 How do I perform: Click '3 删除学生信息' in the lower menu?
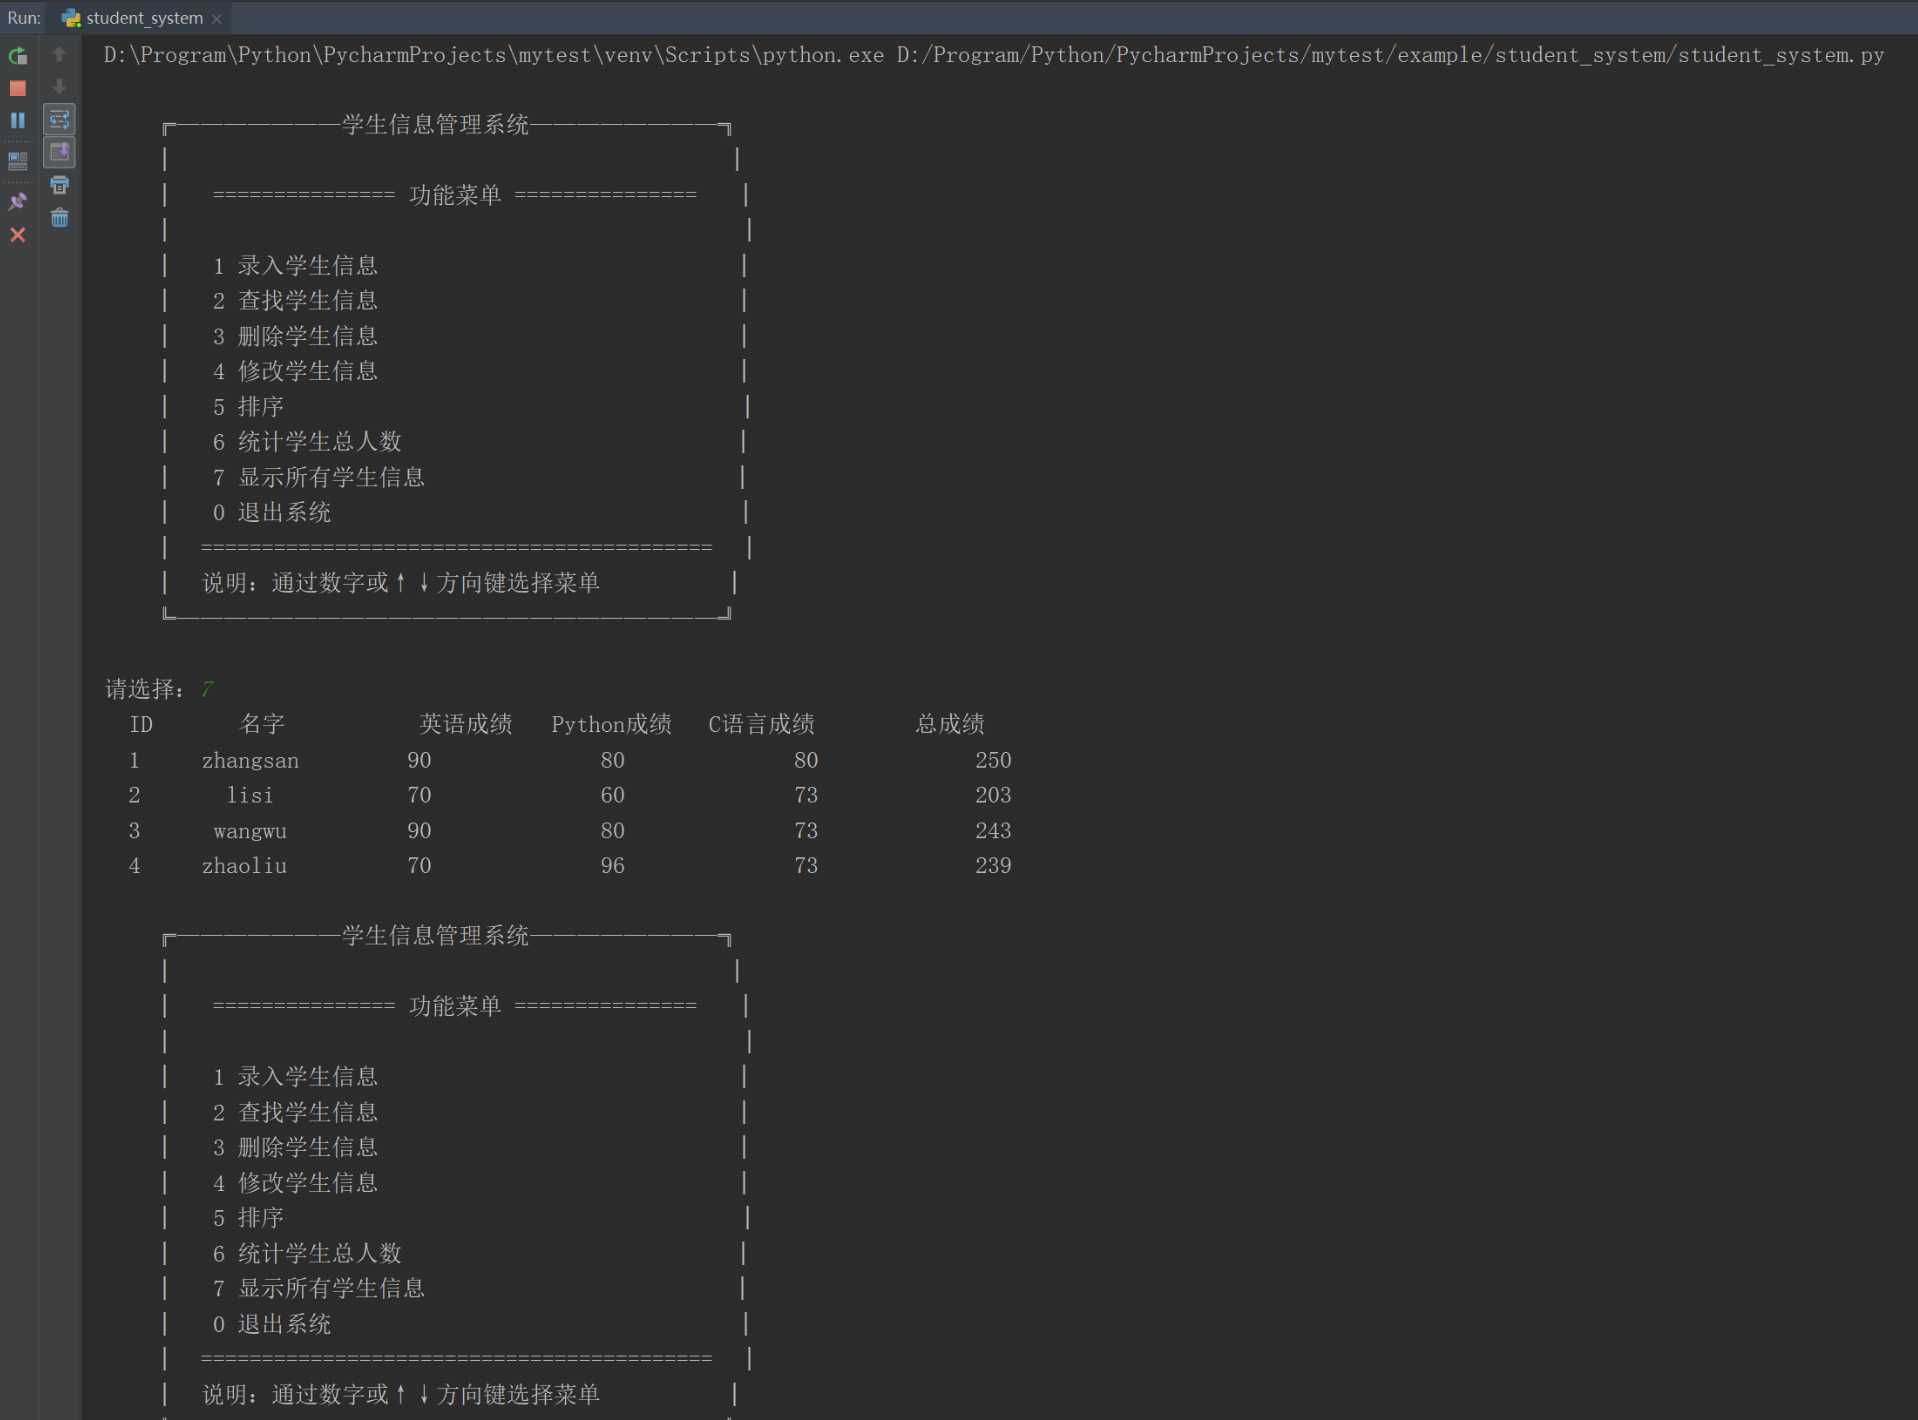[295, 1148]
